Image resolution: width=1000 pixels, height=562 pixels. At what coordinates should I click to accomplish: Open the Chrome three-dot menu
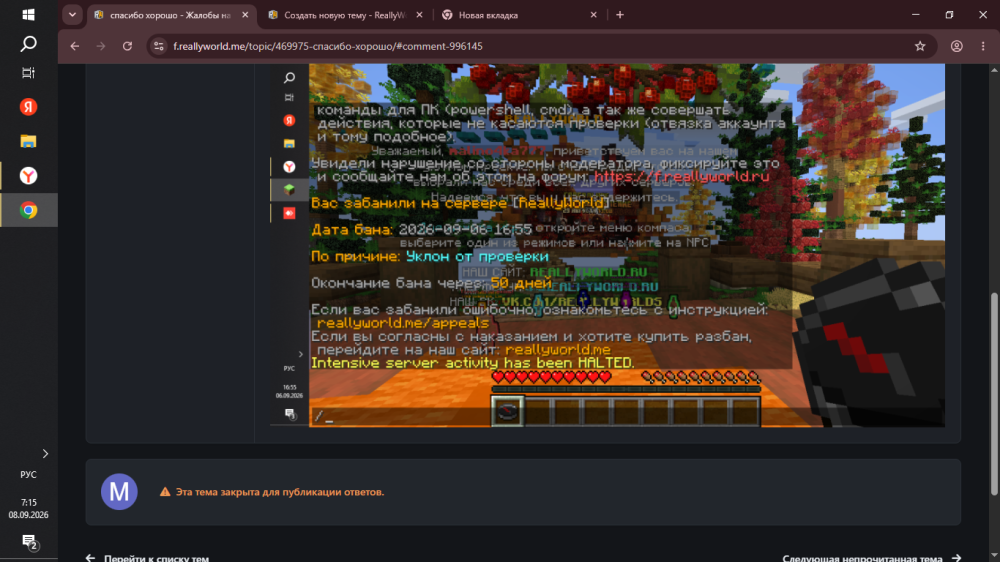pyautogui.click(x=983, y=46)
